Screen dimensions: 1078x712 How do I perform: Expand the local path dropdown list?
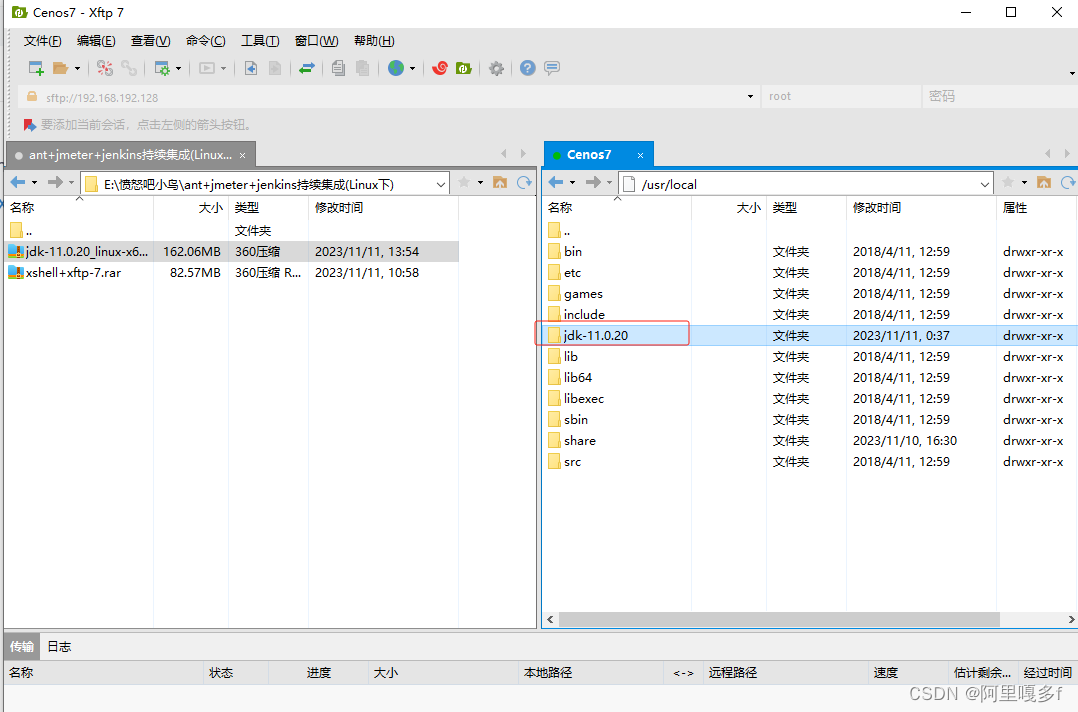pos(440,184)
